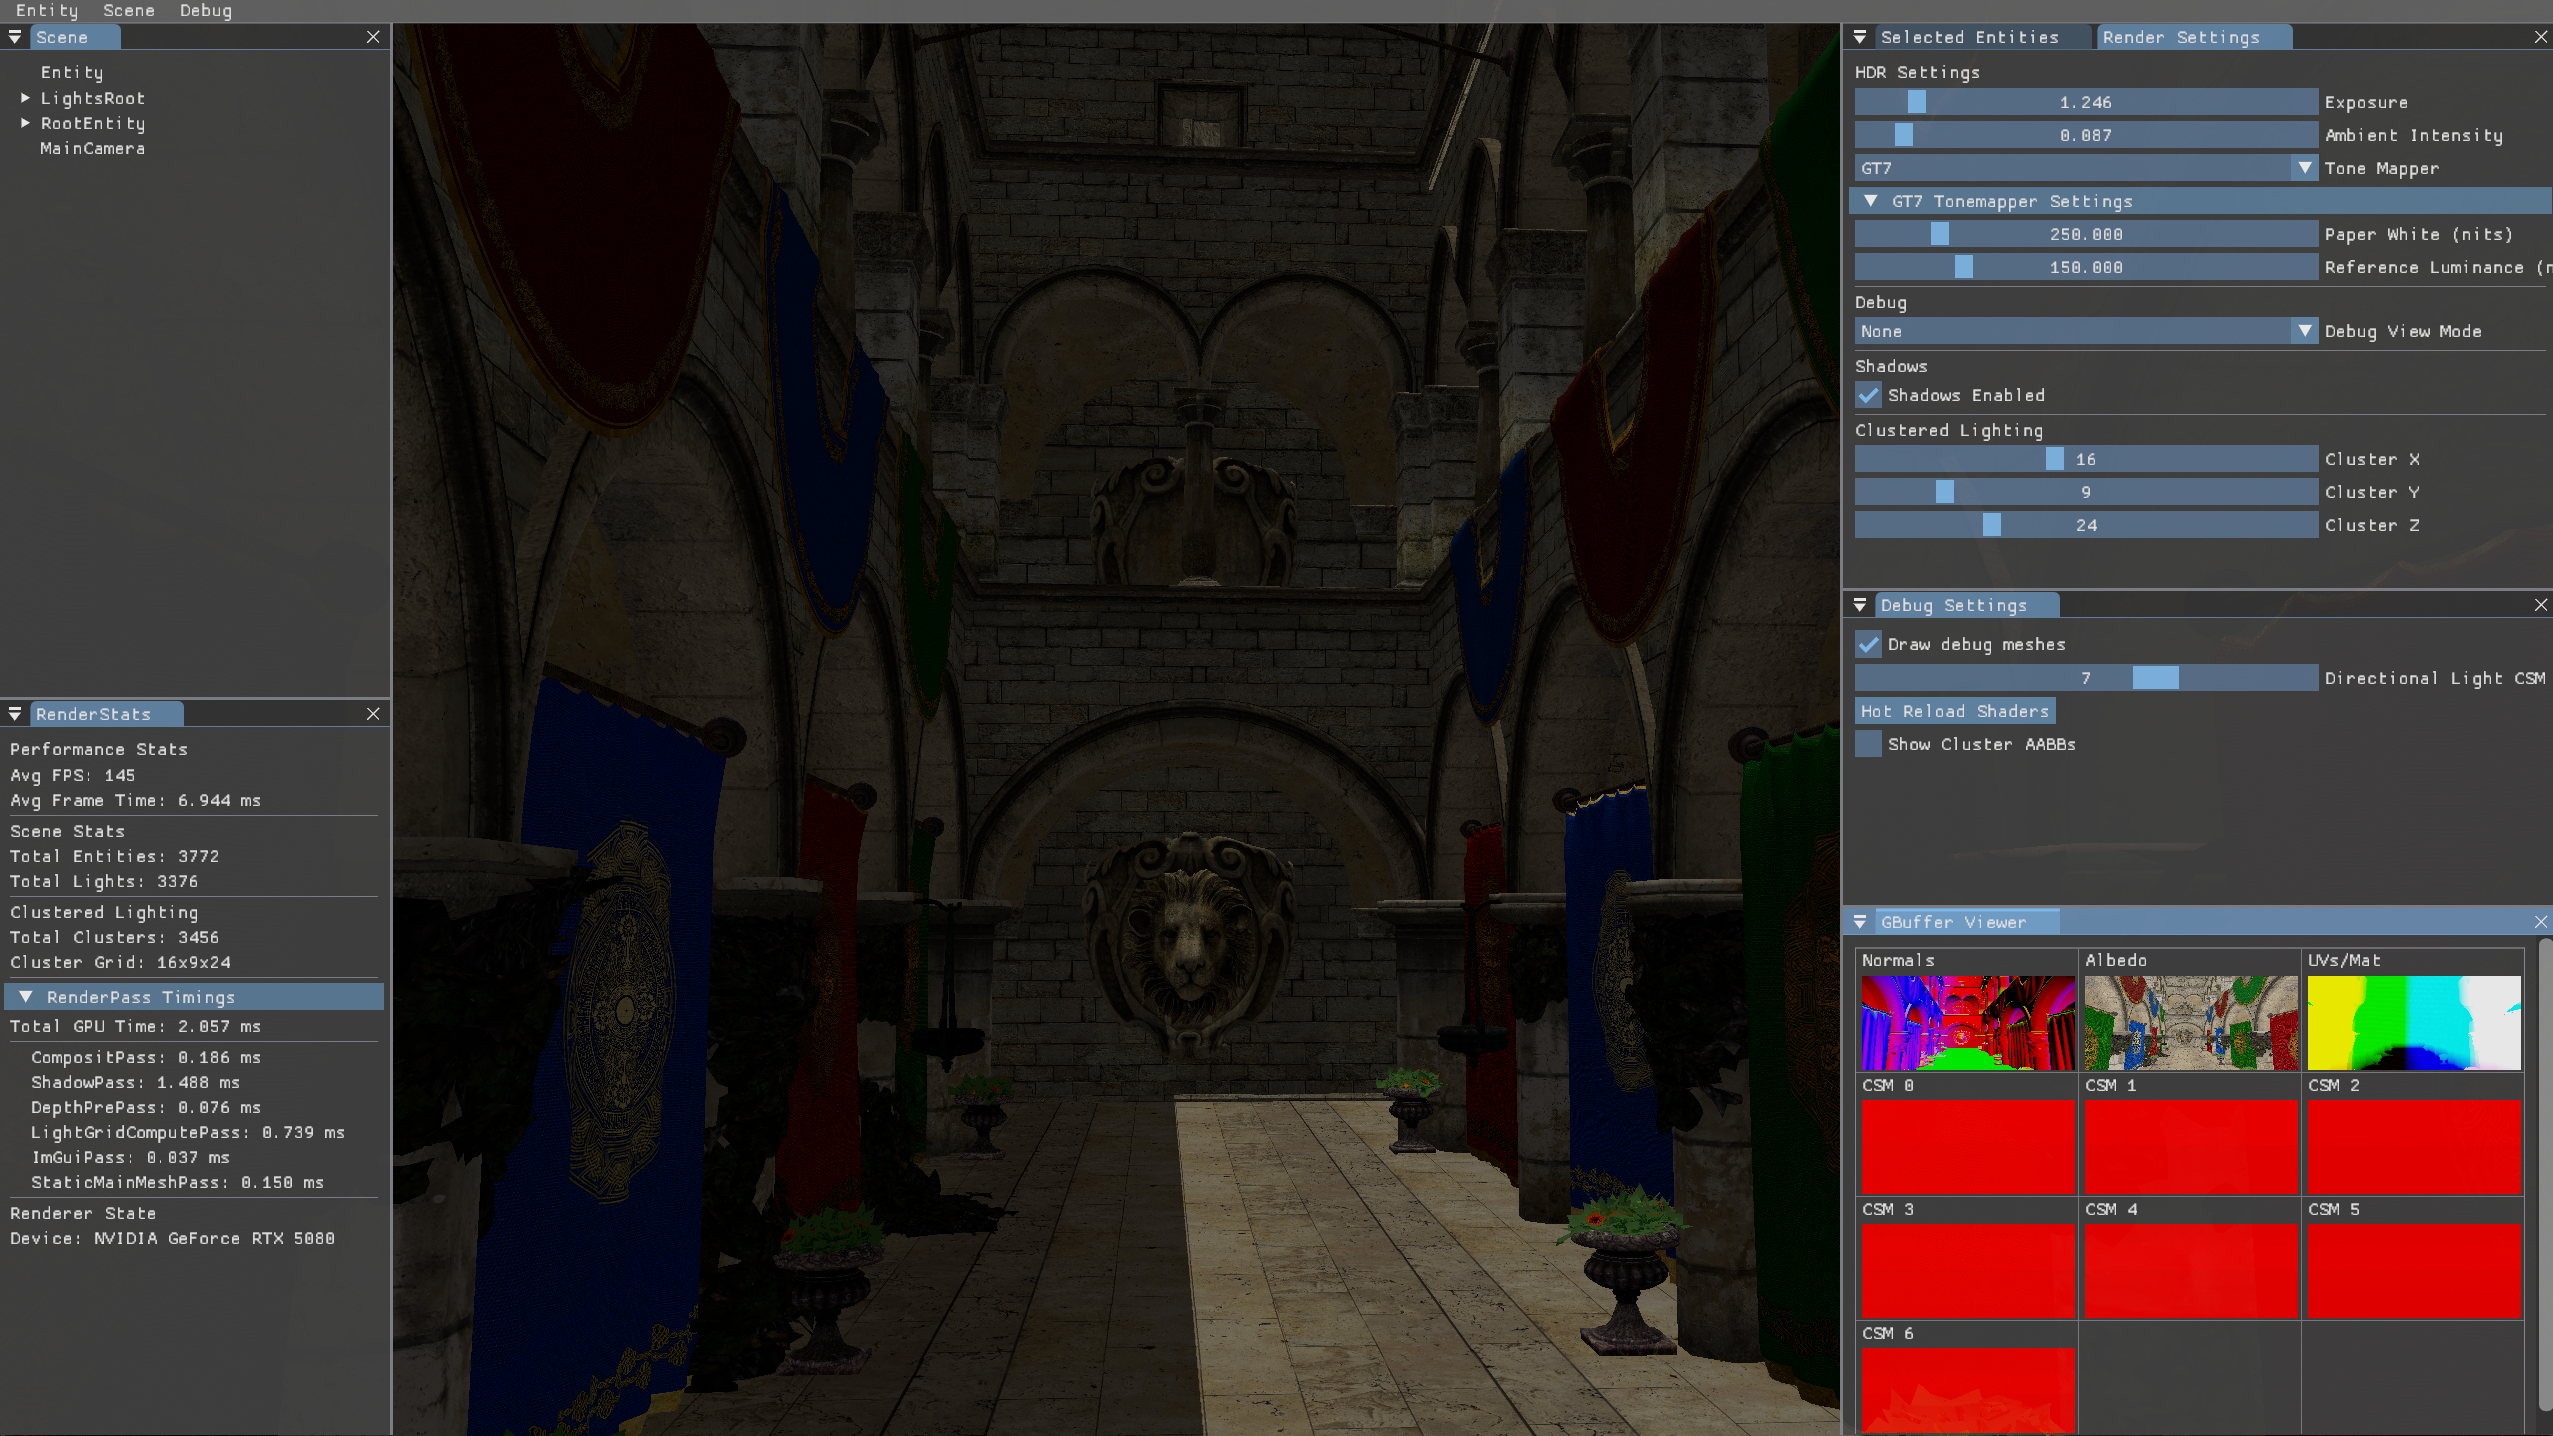Image resolution: width=2553 pixels, height=1436 pixels.
Task: Collapse the GBuffer Viewer panel triangle icon
Action: pos(1860,922)
